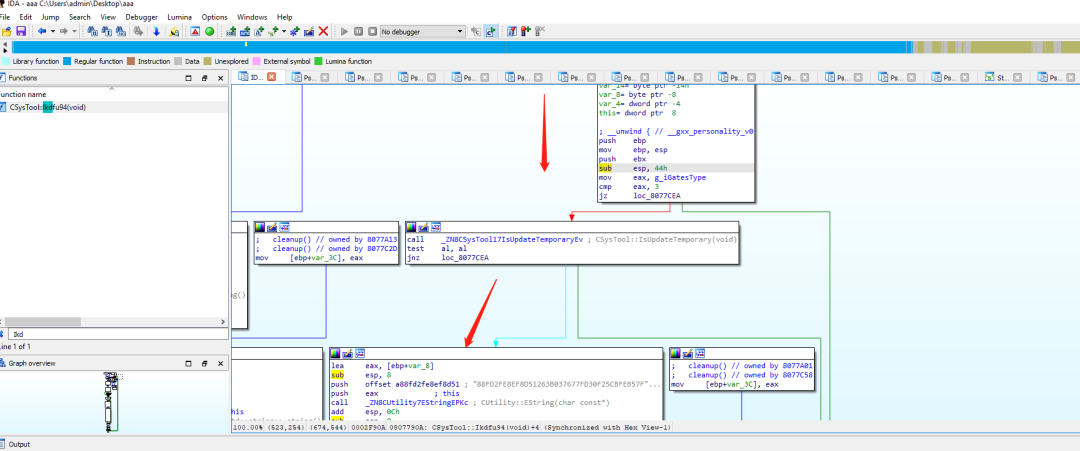Open the Jump menu

(x=50, y=17)
